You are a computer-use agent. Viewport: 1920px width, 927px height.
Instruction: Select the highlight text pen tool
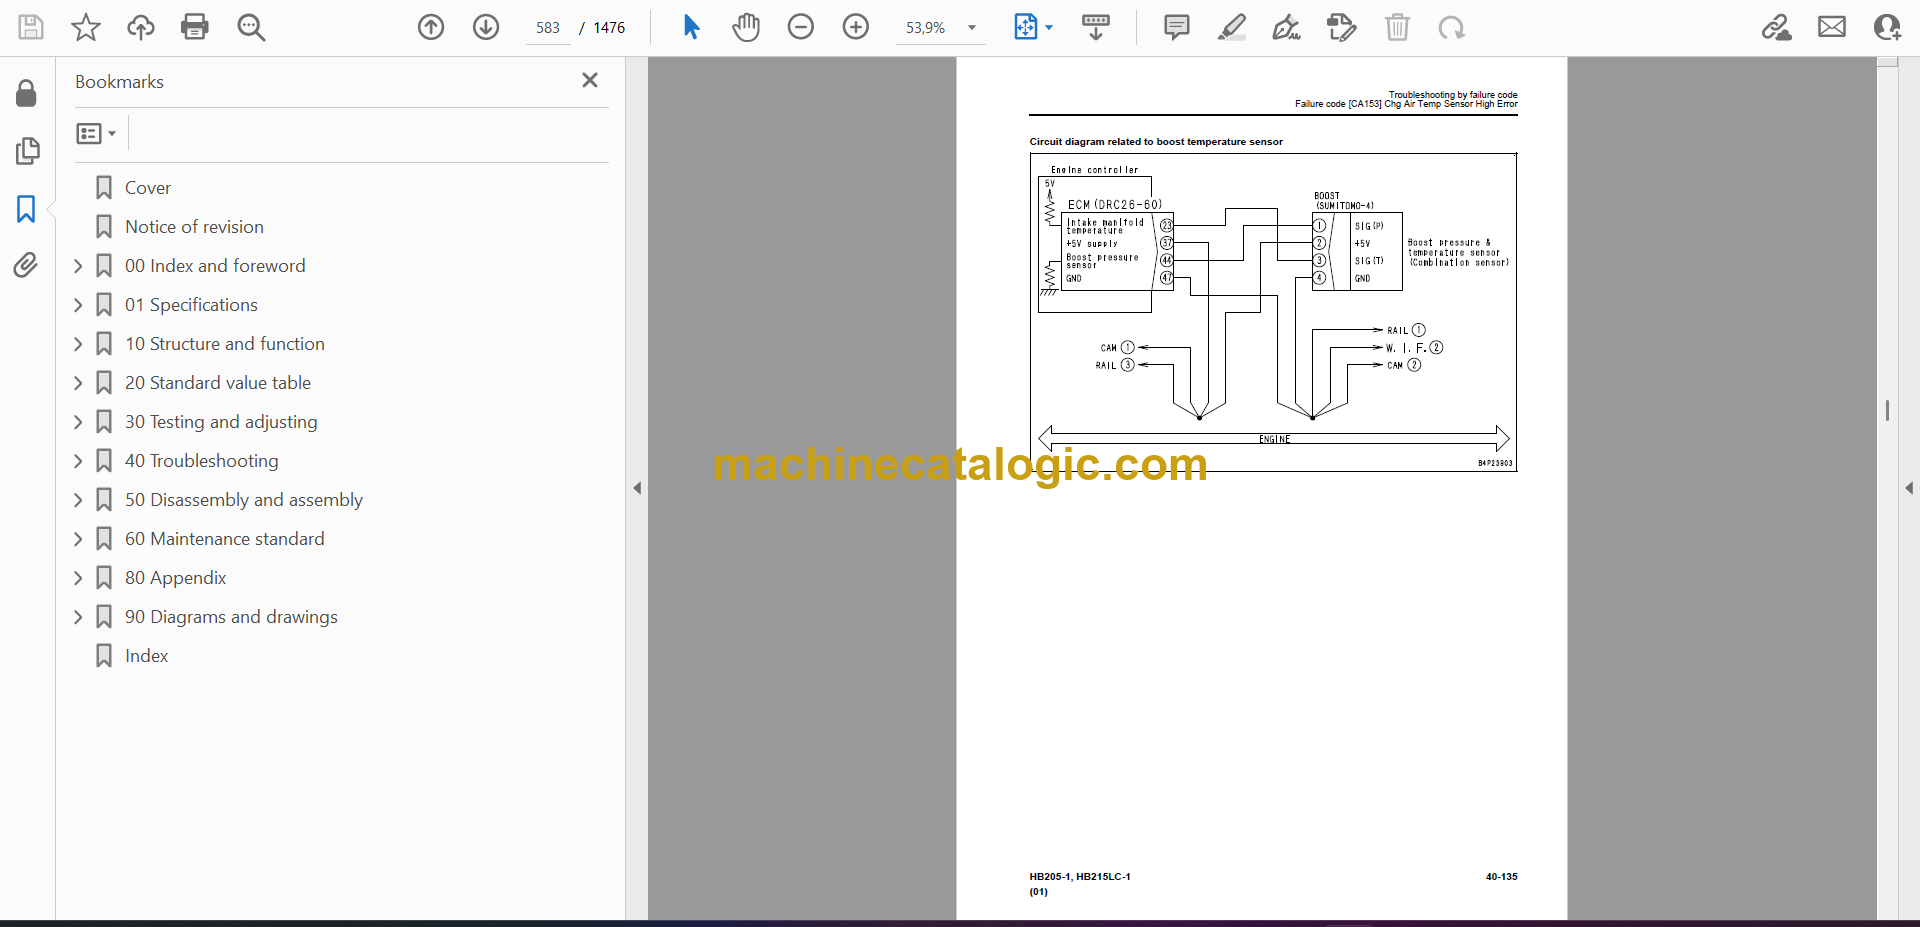click(x=1232, y=27)
